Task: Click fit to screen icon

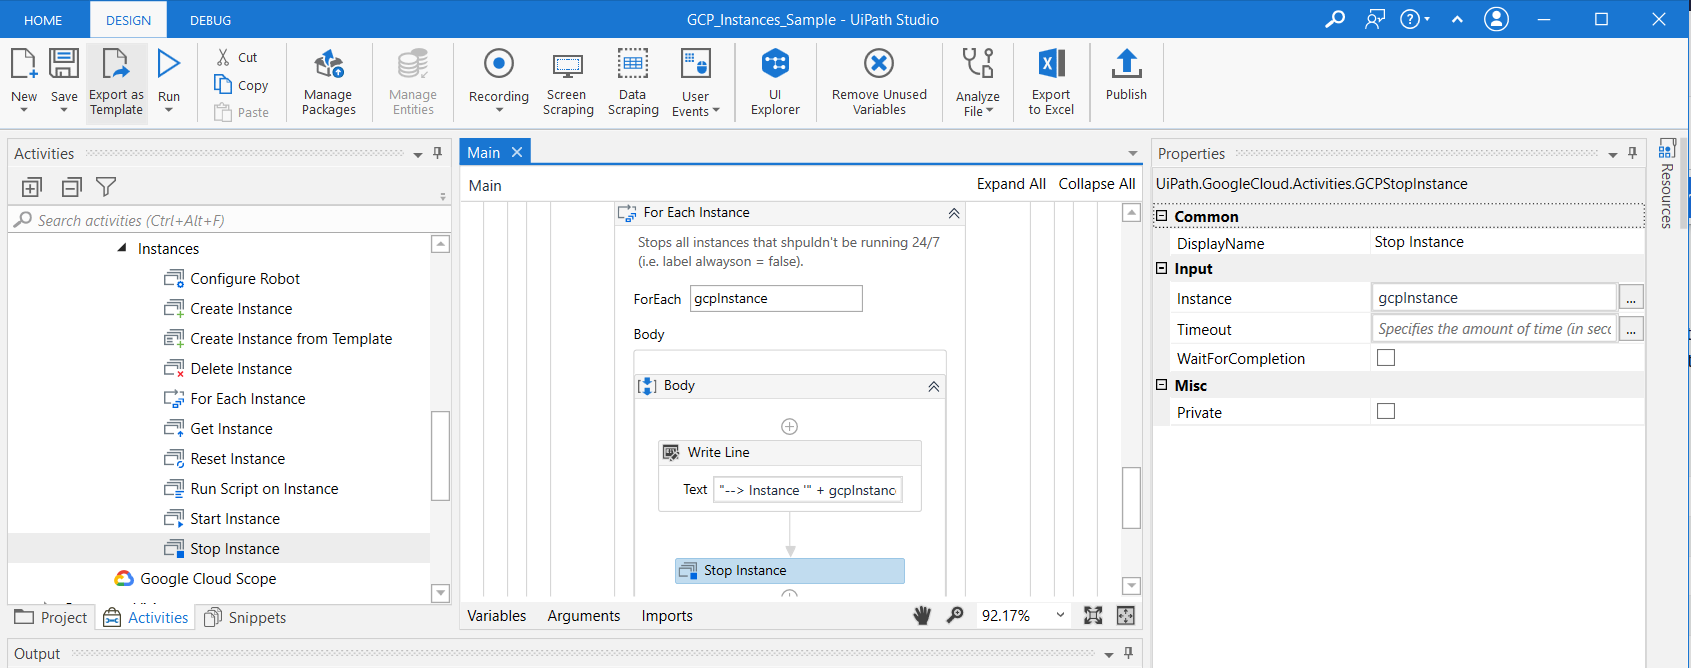Action: pyautogui.click(x=1093, y=615)
